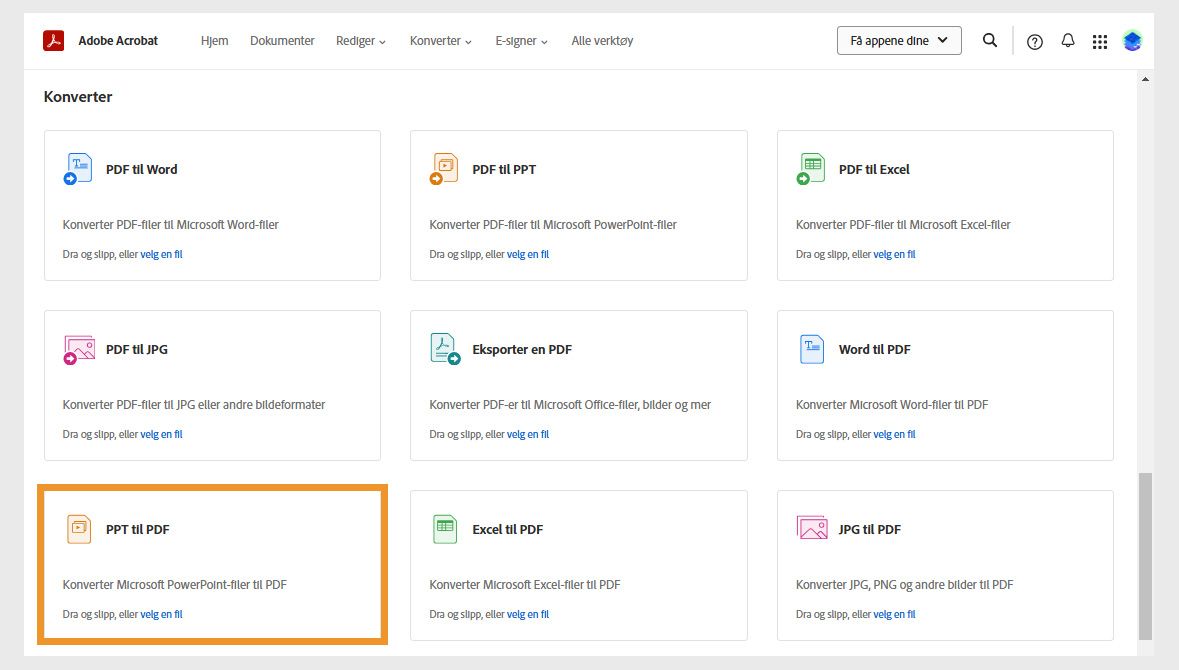Open Alle verktøy in navigation

pyautogui.click(x=602, y=41)
